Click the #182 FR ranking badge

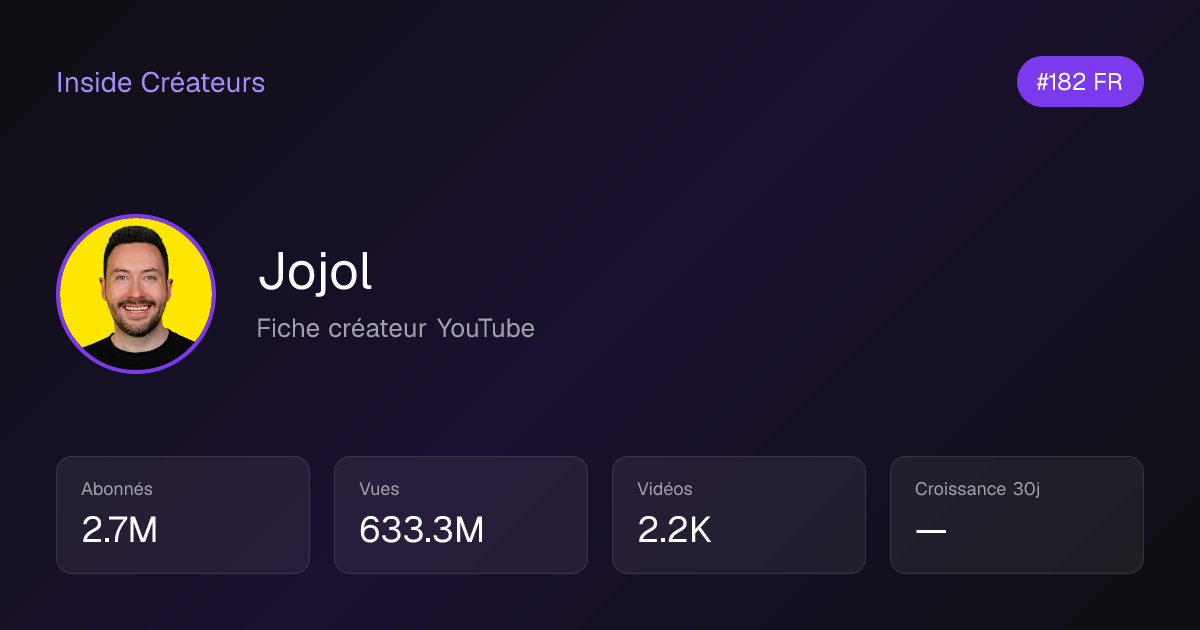[x=1080, y=82]
